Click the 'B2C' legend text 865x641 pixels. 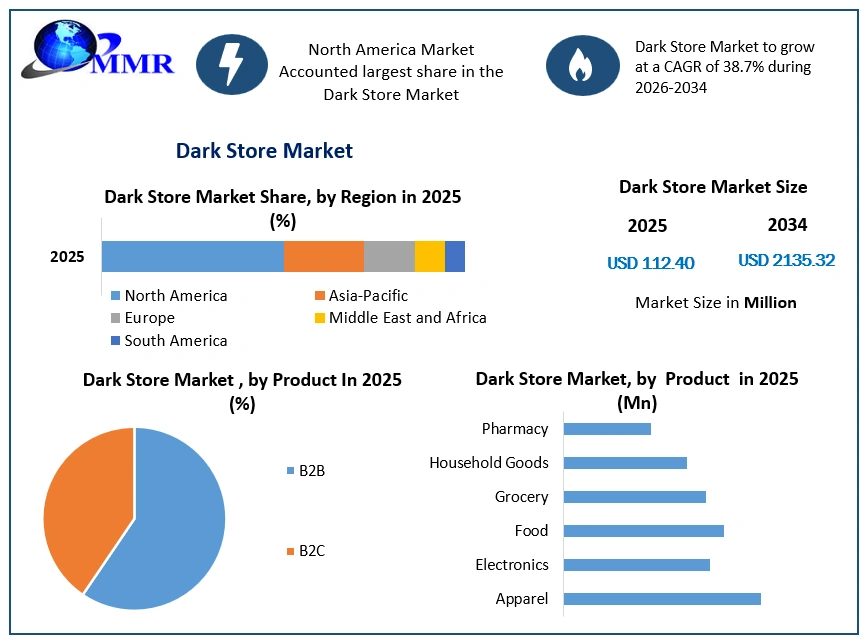[x=312, y=551]
